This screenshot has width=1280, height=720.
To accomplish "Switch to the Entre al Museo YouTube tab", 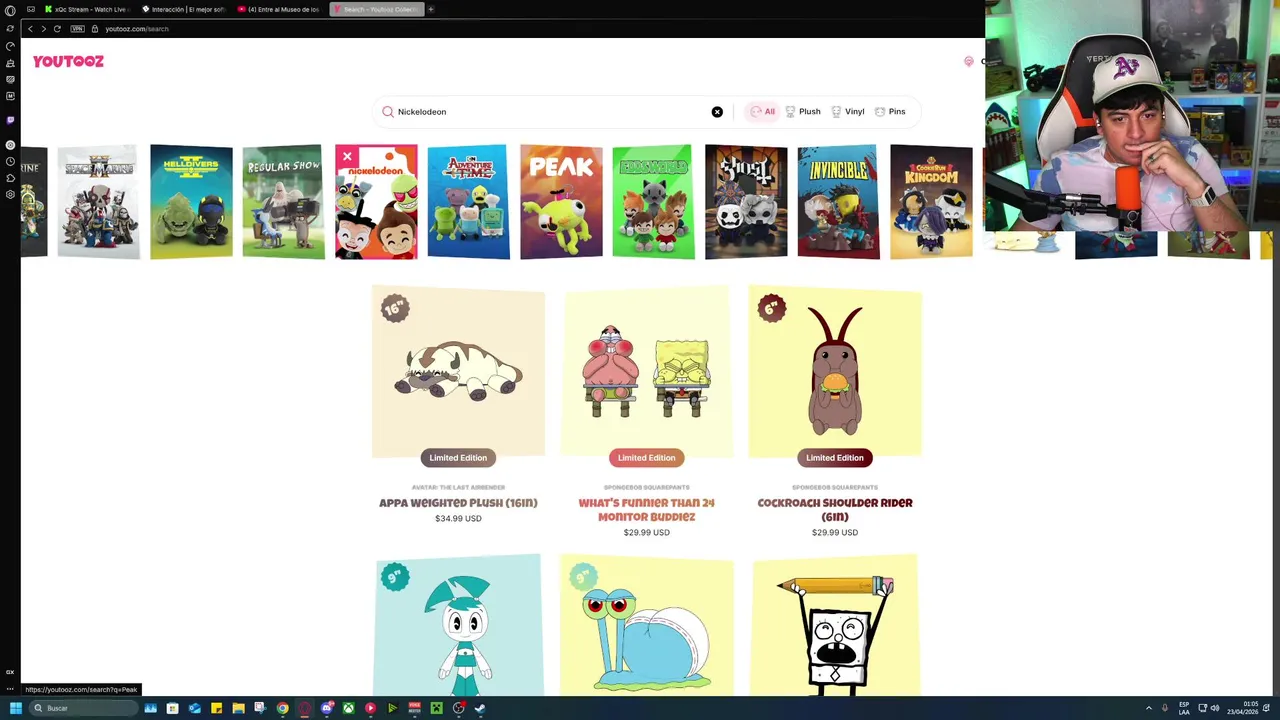I will click(x=280, y=9).
